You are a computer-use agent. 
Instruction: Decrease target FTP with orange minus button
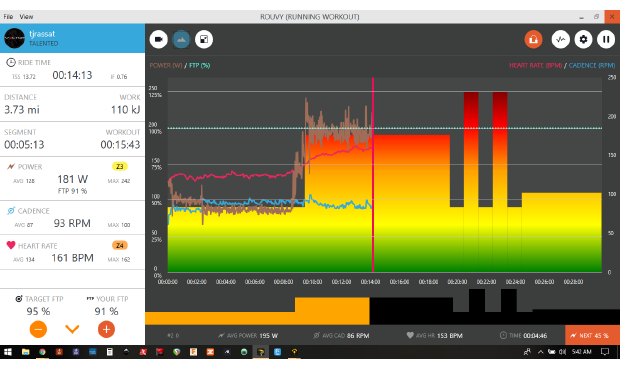[x=38, y=329]
